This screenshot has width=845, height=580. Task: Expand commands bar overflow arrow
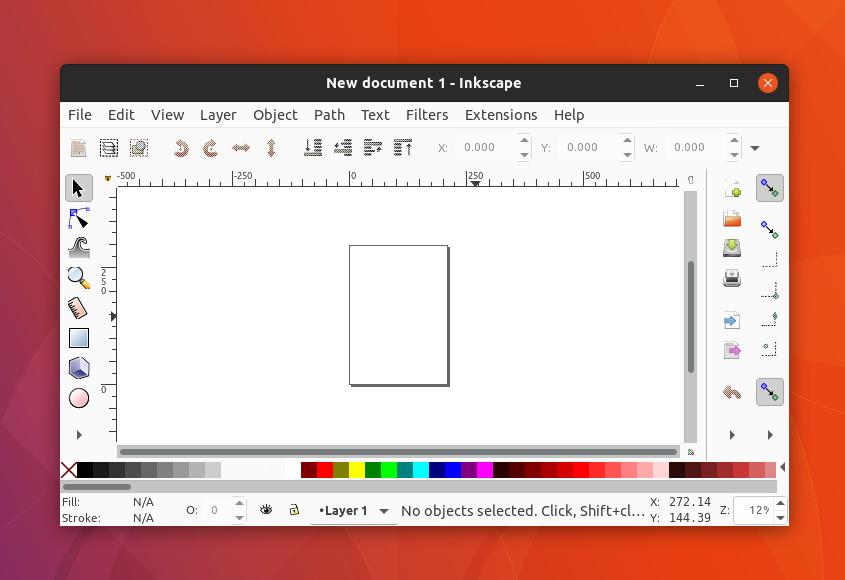click(x=732, y=434)
